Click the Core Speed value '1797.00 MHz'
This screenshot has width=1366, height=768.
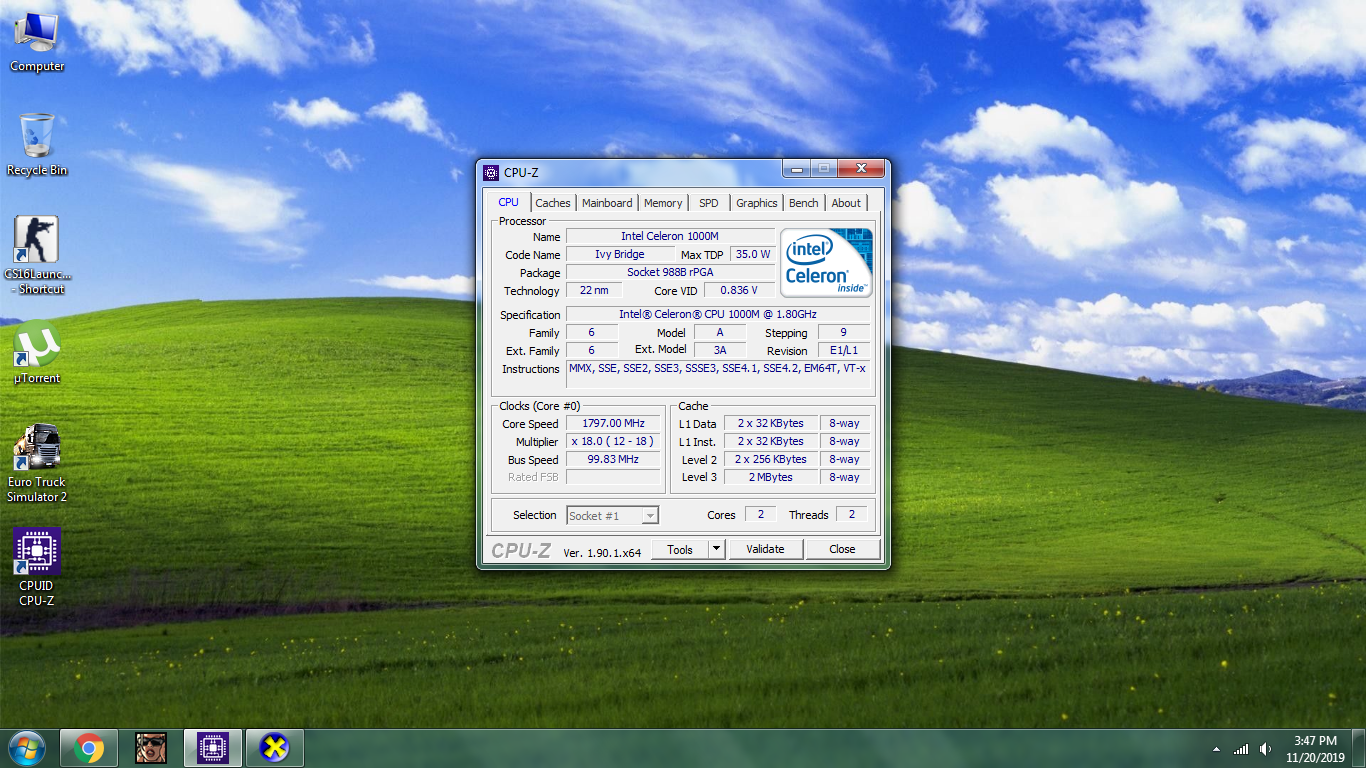(x=613, y=423)
